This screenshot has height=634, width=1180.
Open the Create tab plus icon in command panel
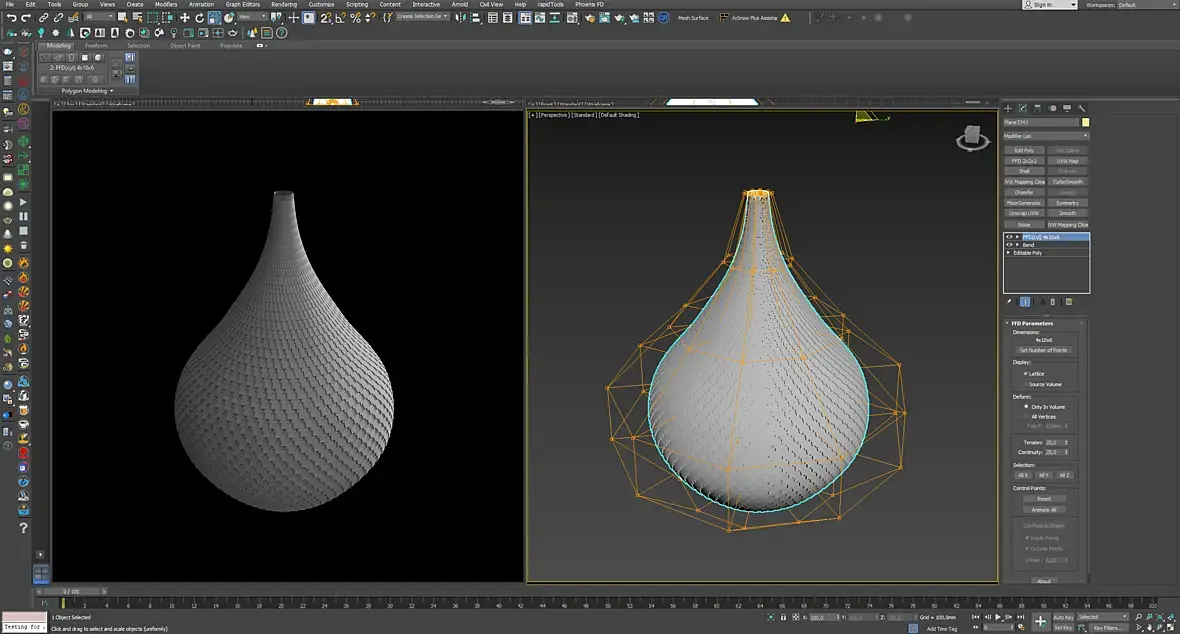click(1008, 108)
